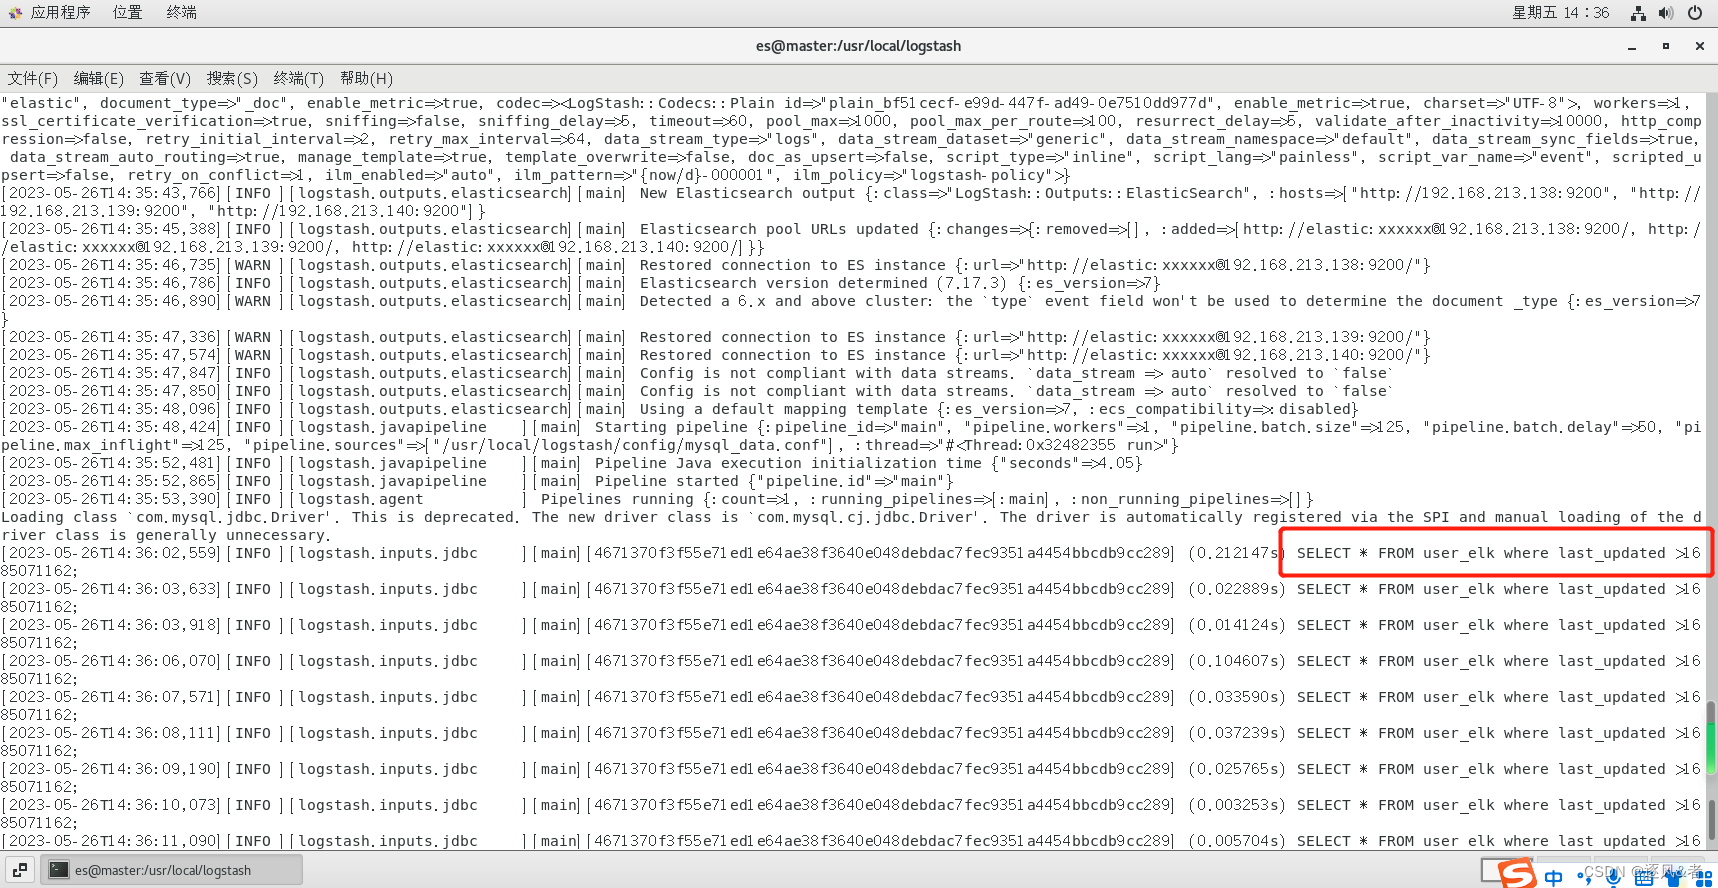Open the power menu icon
The width and height of the screenshot is (1718, 888).
coord(1695,13)
